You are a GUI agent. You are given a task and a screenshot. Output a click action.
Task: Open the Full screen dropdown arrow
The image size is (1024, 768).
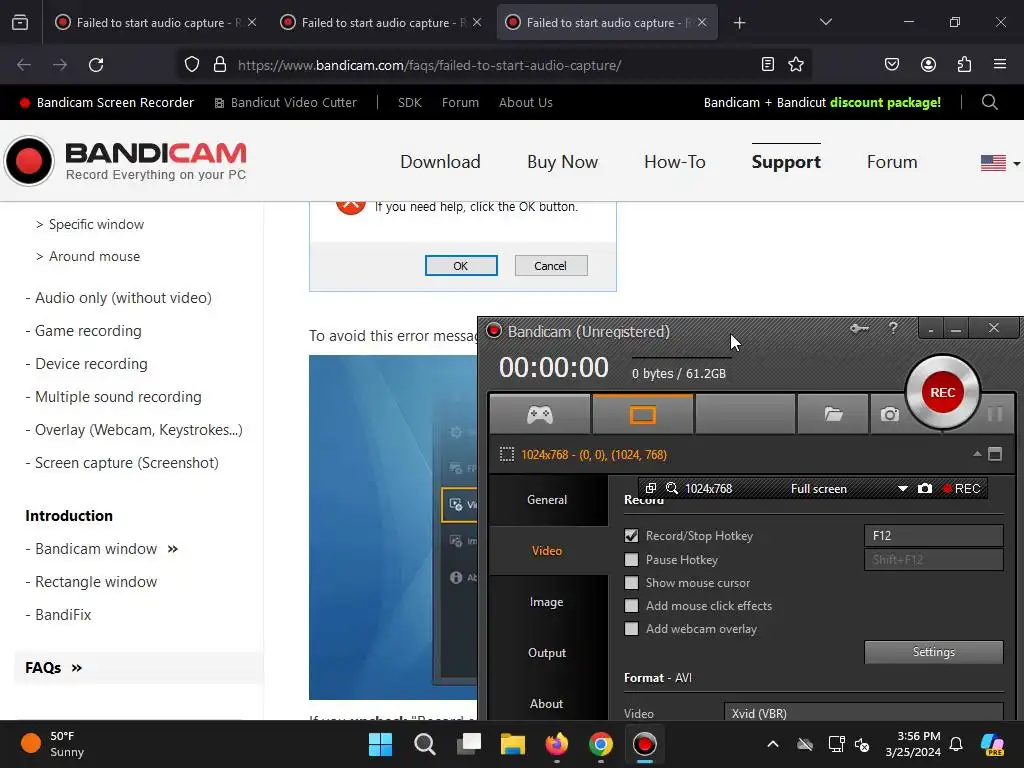tap(903, 488)
